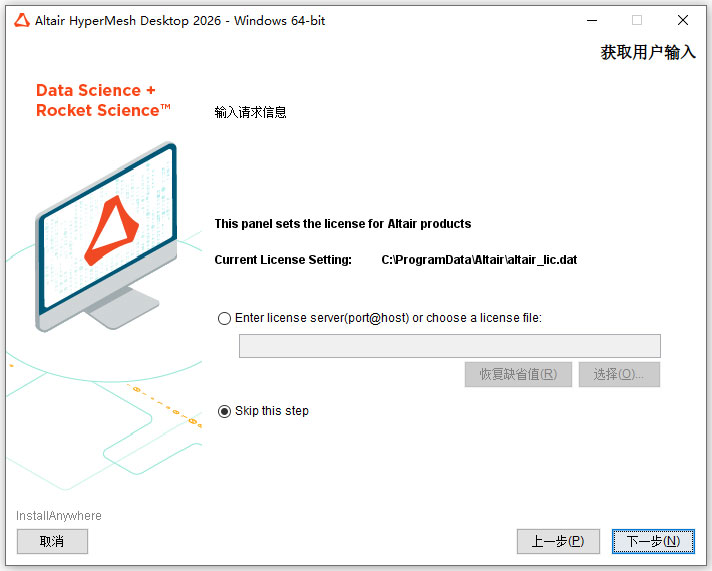Select the Skip this step radio button
712x571 pixels.
pyautogui.click(x=224, y=412)
